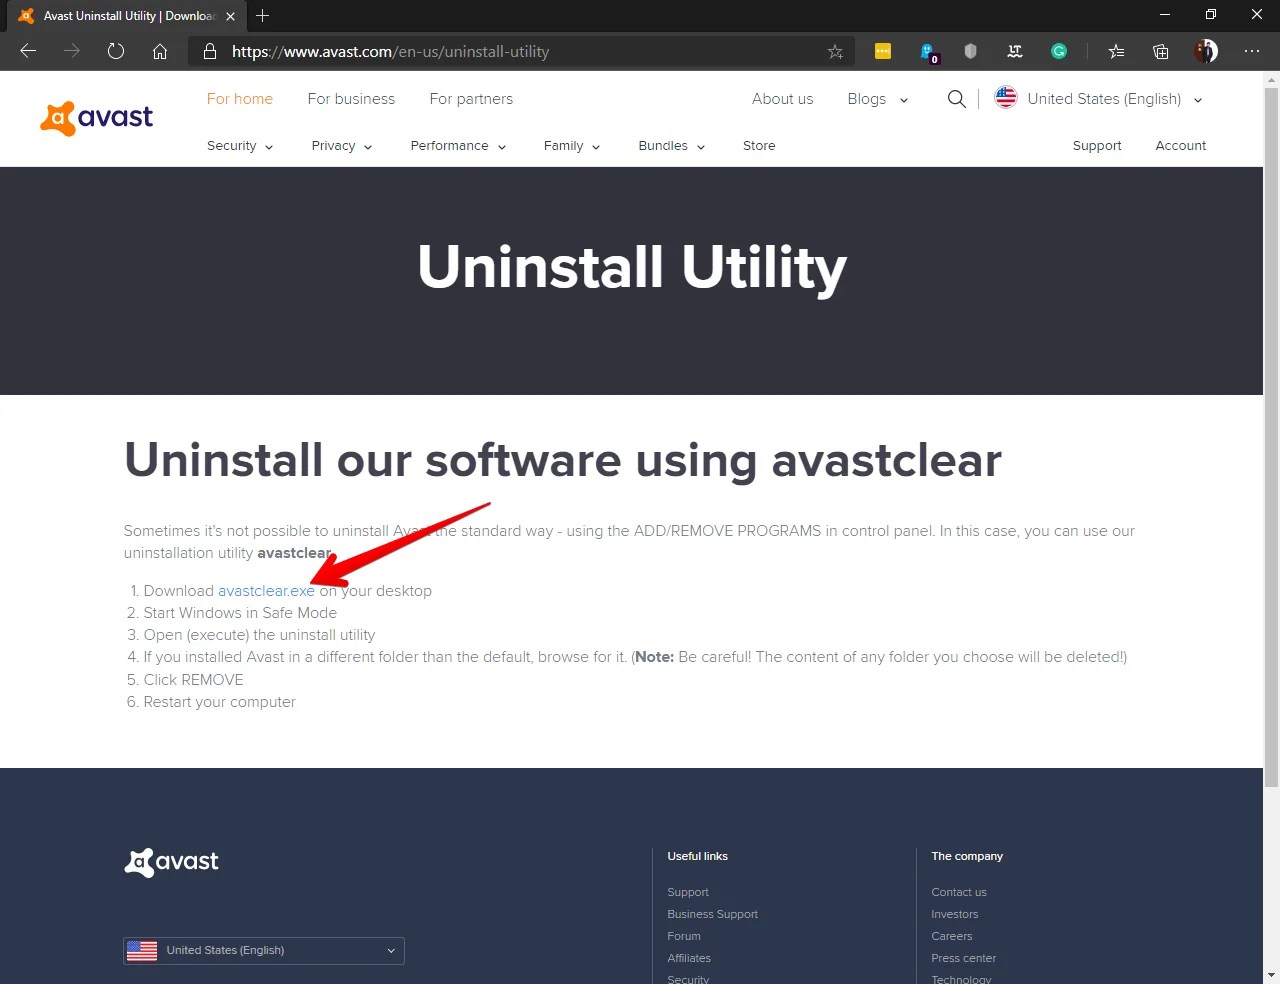
Task: Open the browser home page
Action: coord(160,51)
